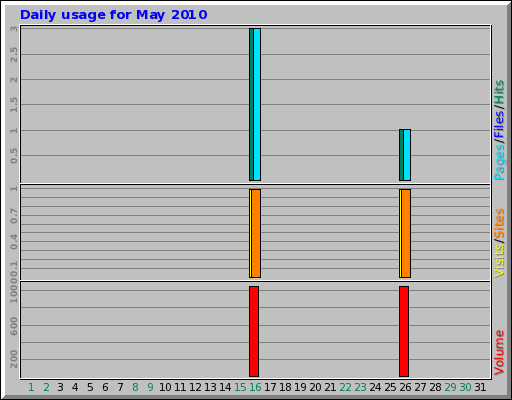512x400 pixels.
Task: Click day label 31 on x-axis
Action: click(480, 387)
